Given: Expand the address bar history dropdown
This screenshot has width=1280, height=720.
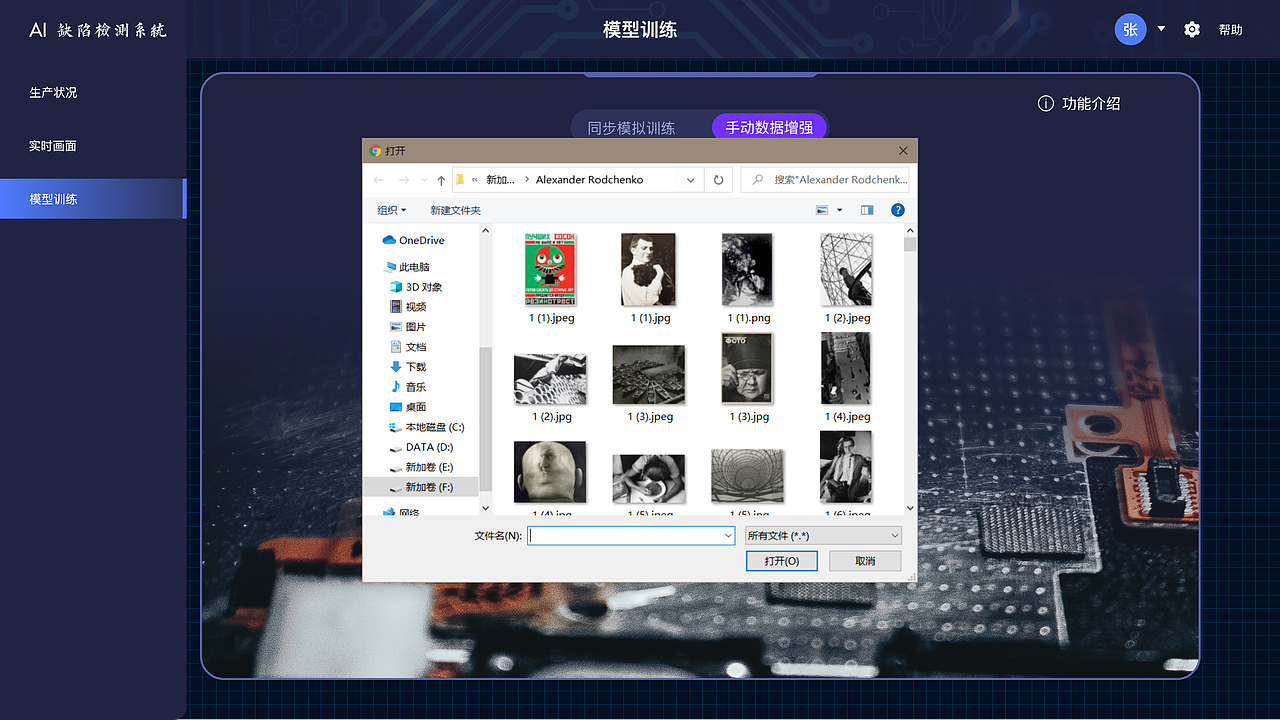Looking at the screenshot, I should (x=690, y=180).
